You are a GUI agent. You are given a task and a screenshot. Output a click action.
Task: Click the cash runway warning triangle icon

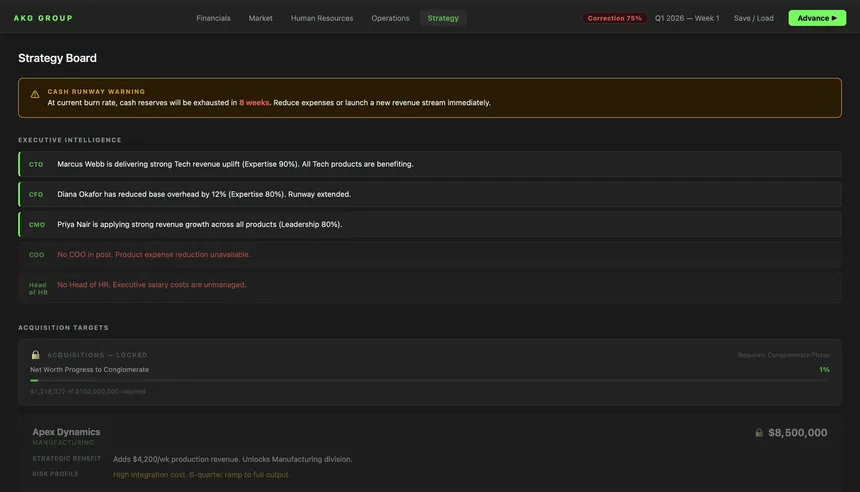[35, 94]
